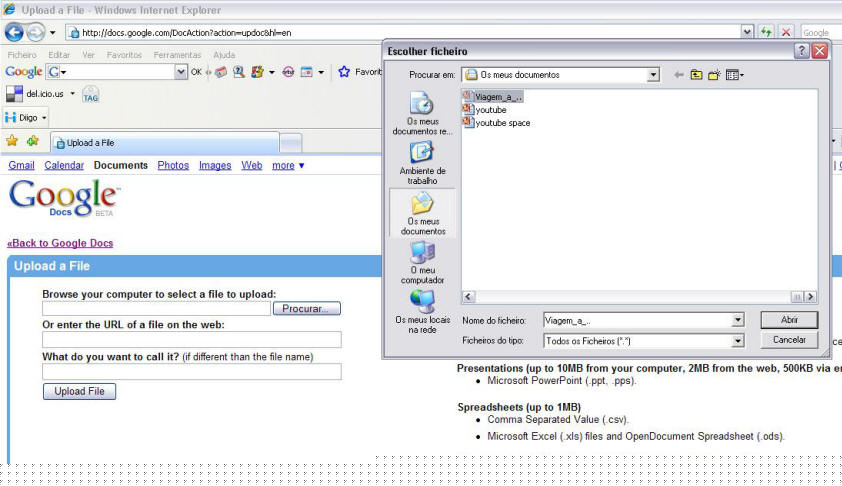This screenshot has width=842, height=486.
Task: Click the del.icio.us toolbar icon
Action: point(14,93)
